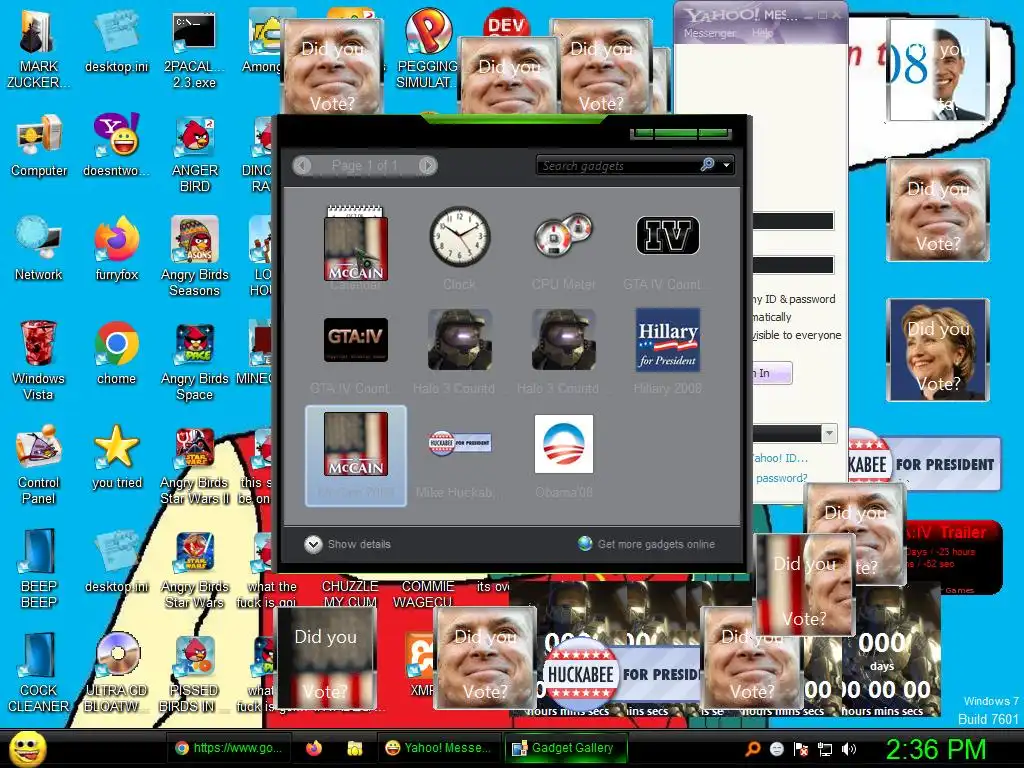The height and width of the screenshot is (768, 1024).
Task: Select the Angry Birds Space icon
Action: (195, 361)
